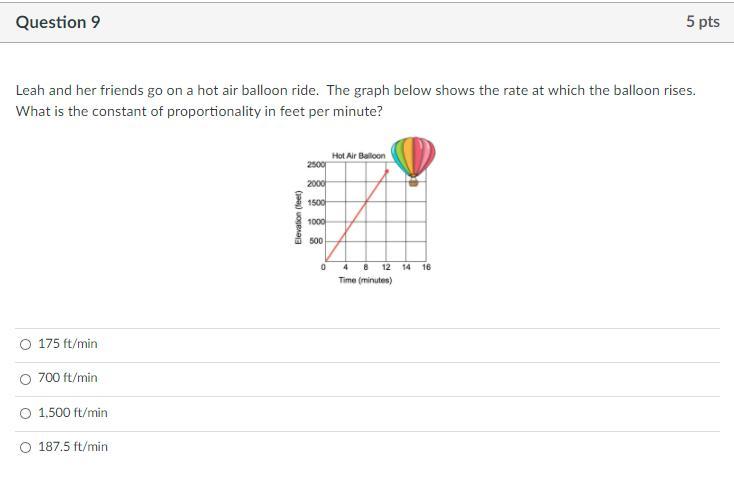Click the 12 minutes tick label
The image size is (734, 478).
click(386, 267)
